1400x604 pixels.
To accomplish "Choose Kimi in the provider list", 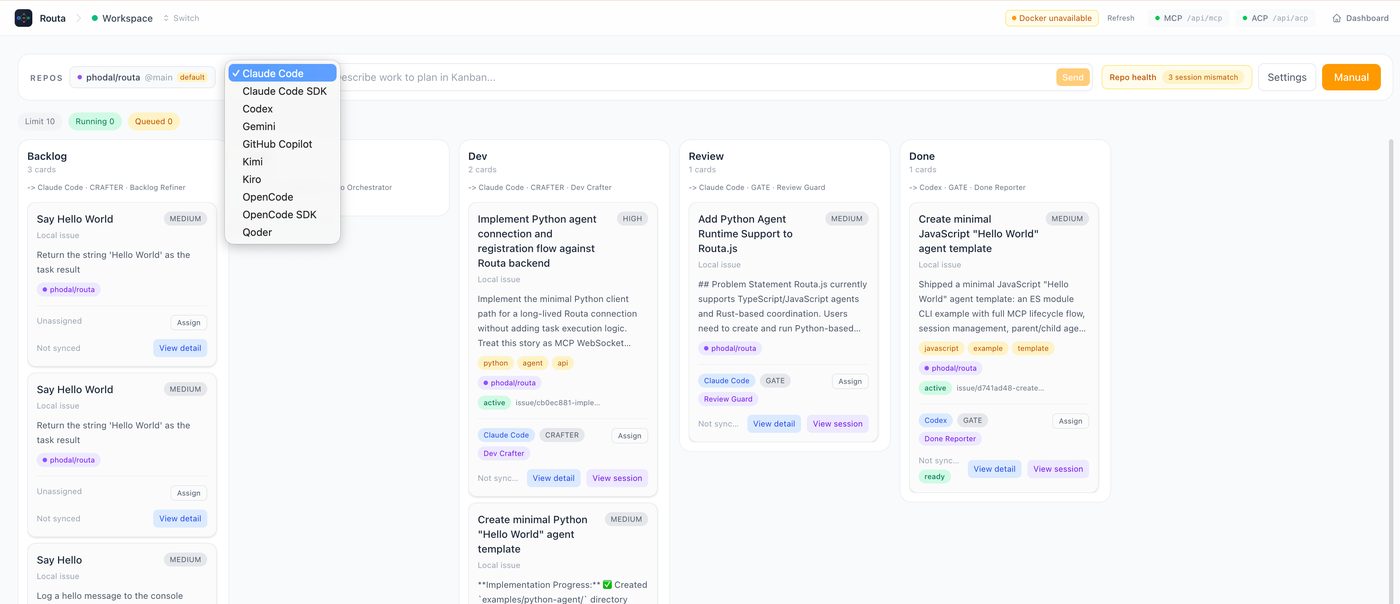I will [283, 162].
